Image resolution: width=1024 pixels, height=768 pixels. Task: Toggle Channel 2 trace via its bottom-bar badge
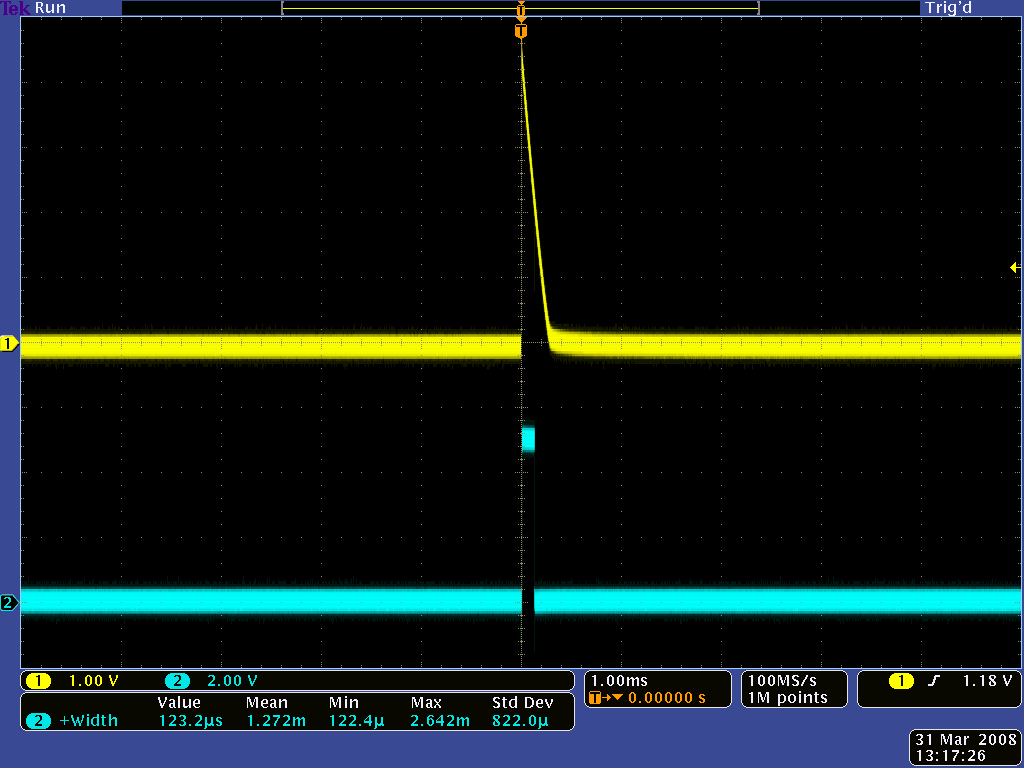pyautogui.click(x=178, y=680)
